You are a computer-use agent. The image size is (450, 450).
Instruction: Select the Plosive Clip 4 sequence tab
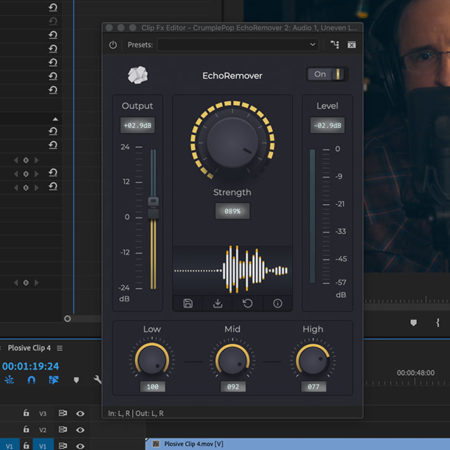[x=29, y=348]
